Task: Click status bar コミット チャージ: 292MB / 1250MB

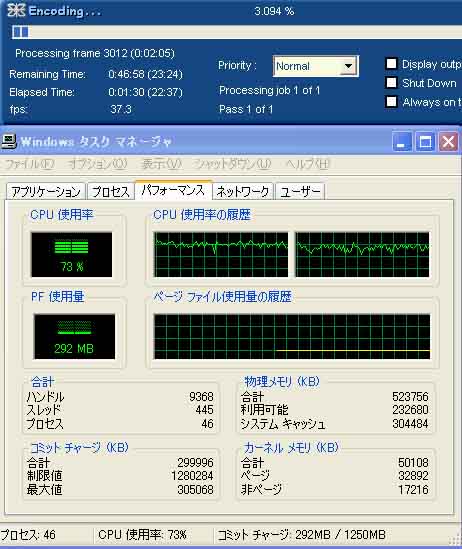Action: tap(301, 535)
